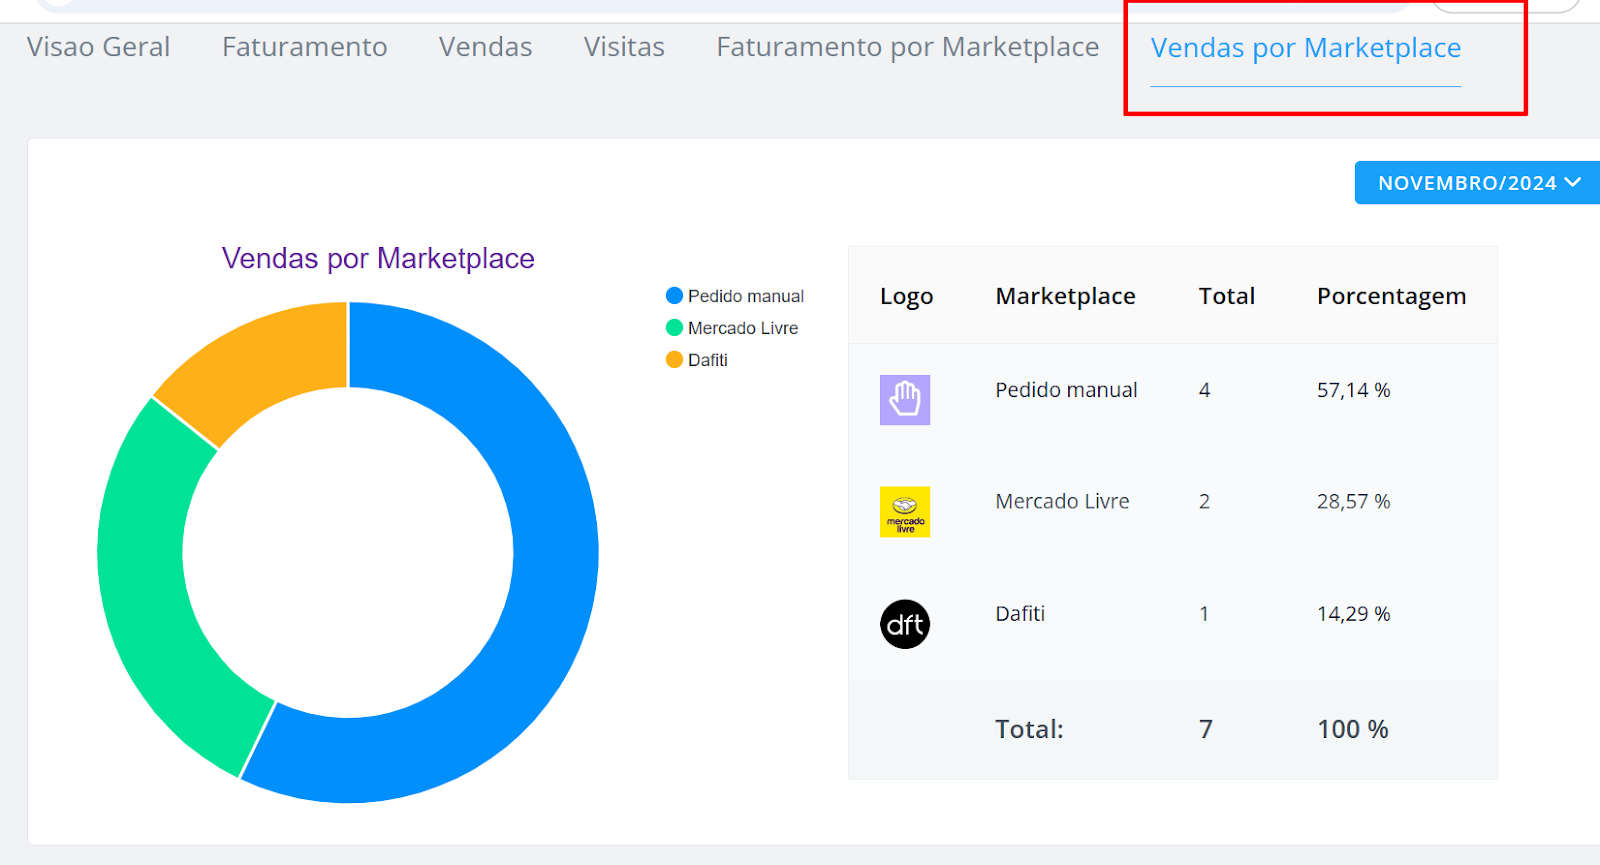
Task: Open the Visao Geral tab
Action: click(98, 47)
